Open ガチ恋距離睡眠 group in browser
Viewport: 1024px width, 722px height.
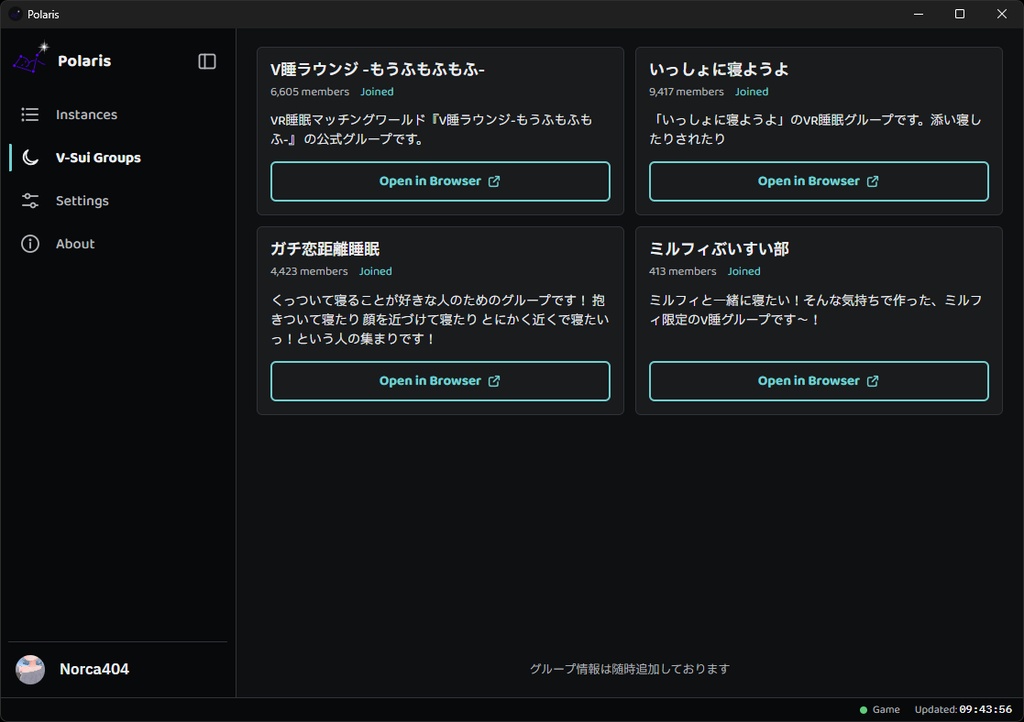(x=440, y=381)
